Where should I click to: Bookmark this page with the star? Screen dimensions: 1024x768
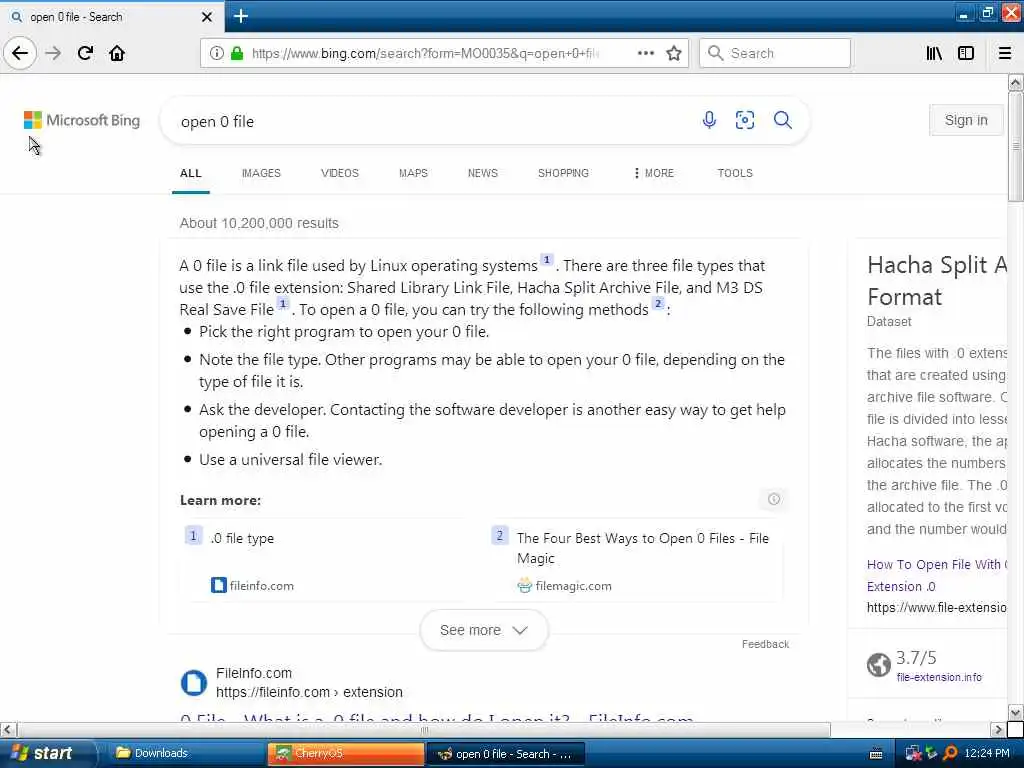click(x=674, y=53)
